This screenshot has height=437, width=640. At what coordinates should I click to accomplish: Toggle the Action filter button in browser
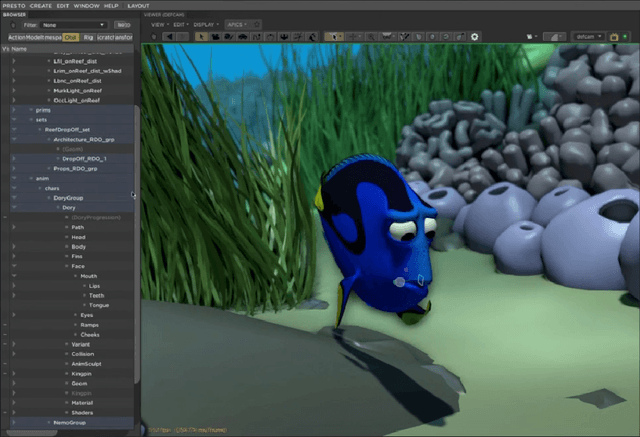[x=17, y=37]
